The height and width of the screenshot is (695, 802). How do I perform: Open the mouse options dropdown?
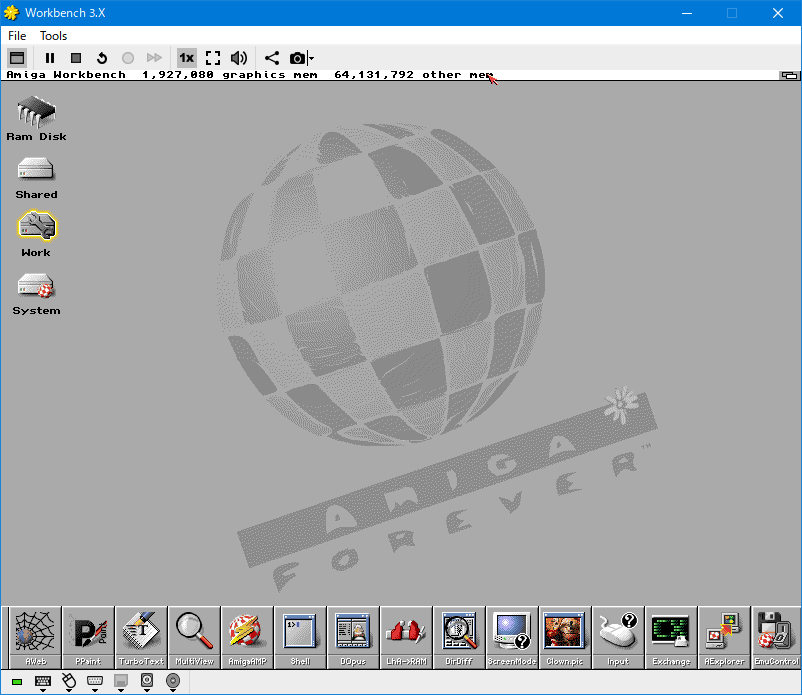[x=69, y=682]
